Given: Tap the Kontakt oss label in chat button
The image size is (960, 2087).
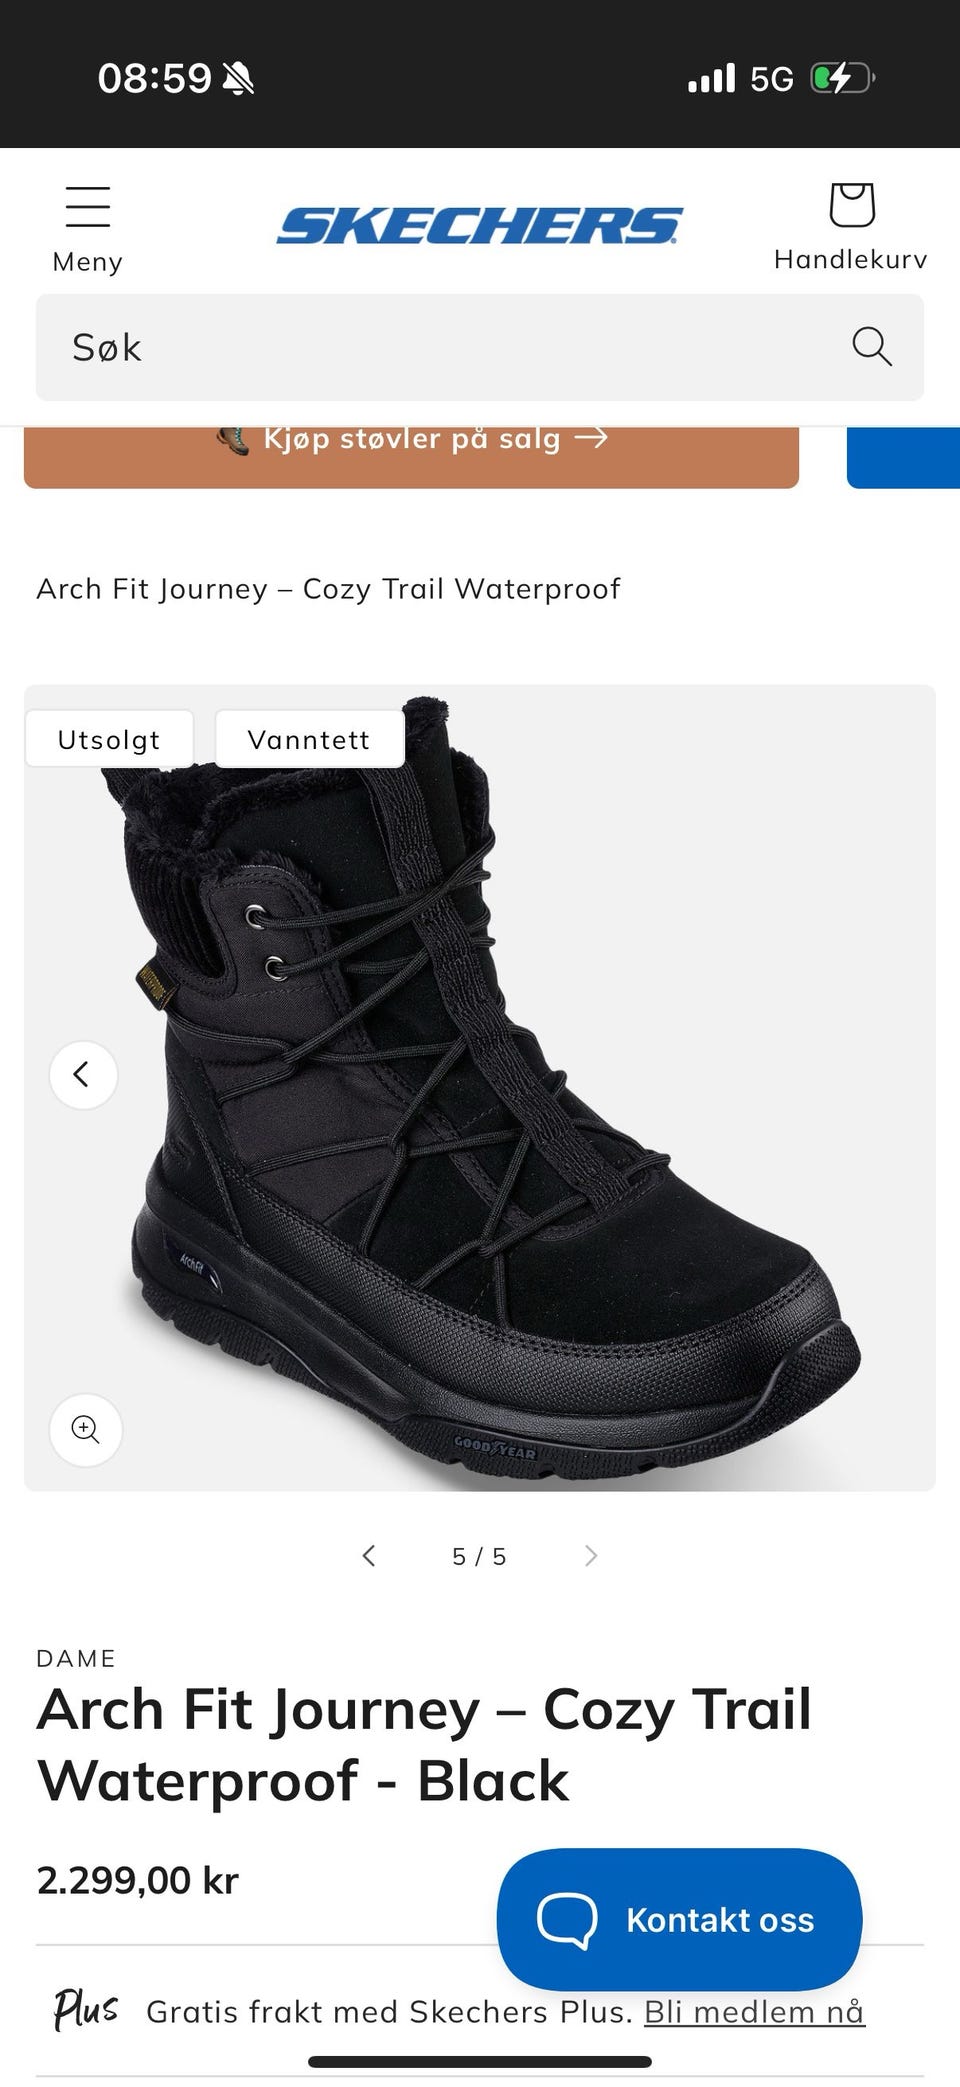Looking at the screenshot, I should click(720, 1920).
